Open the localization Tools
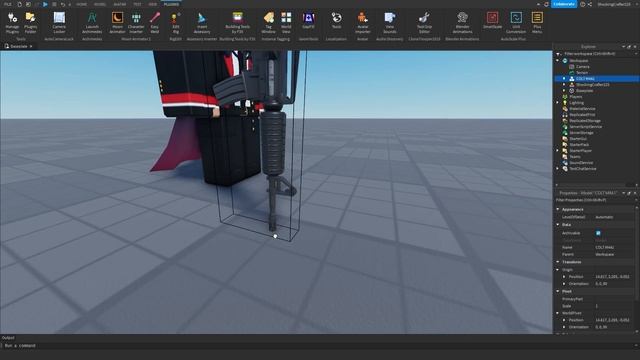Viewport: 640px width, 360px height. tap(336, 21)
